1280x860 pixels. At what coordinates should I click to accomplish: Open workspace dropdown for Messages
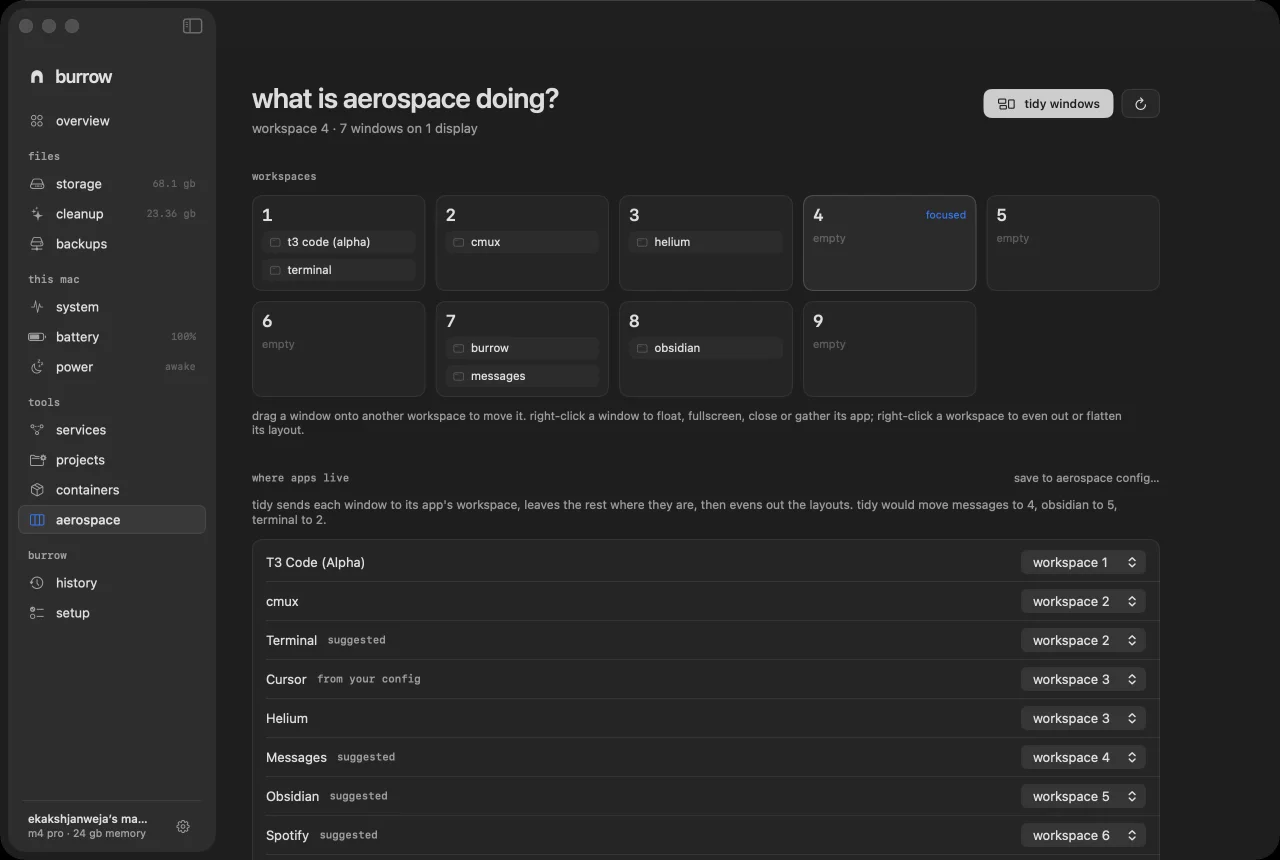pyautogui.click(x=1083, y=757)
